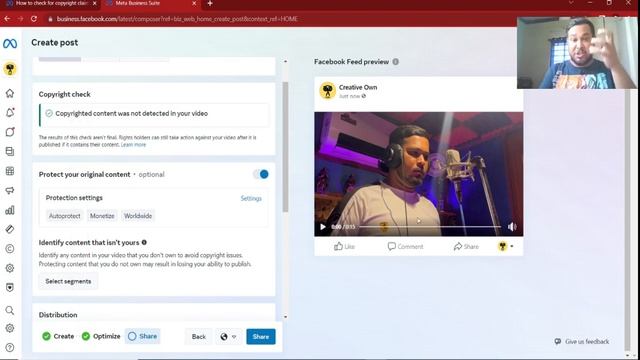Open the gear cog icon below copyright icon

(10, 268)
